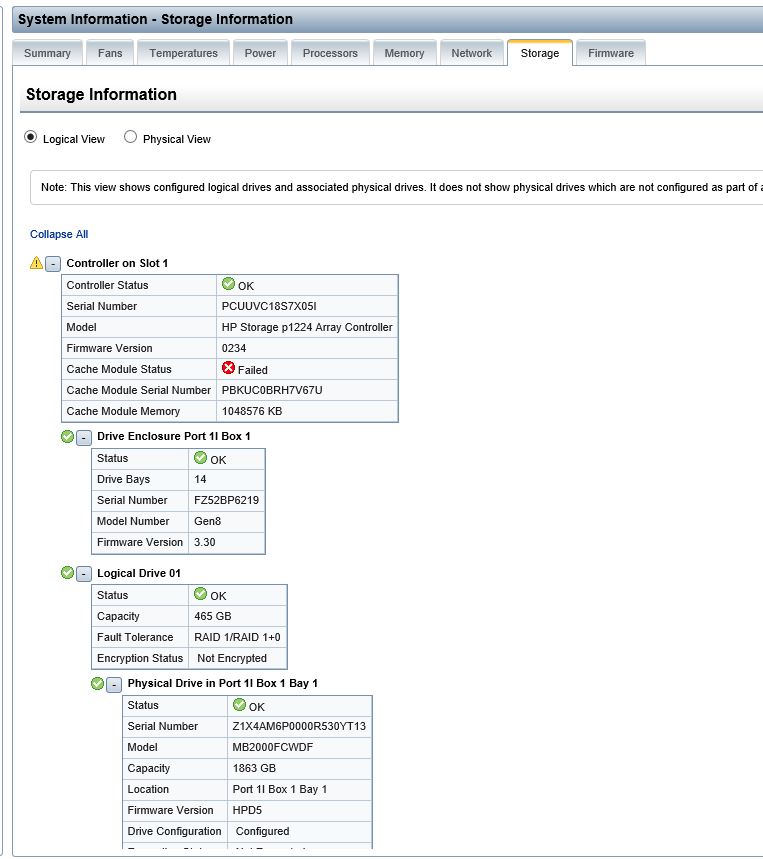Viewport: 763px width, 859px height.
Task: Open the Firmware tab
Action: pos(610,53)
